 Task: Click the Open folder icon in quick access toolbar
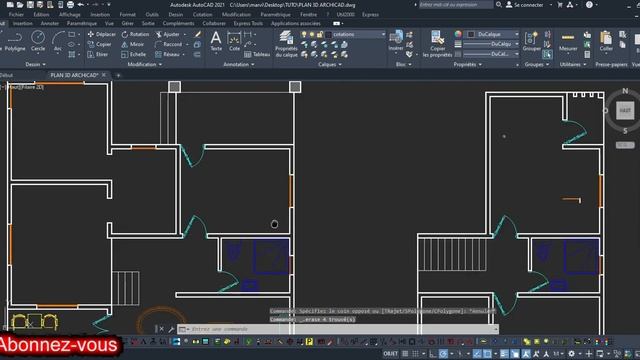[x=20, y=5]
